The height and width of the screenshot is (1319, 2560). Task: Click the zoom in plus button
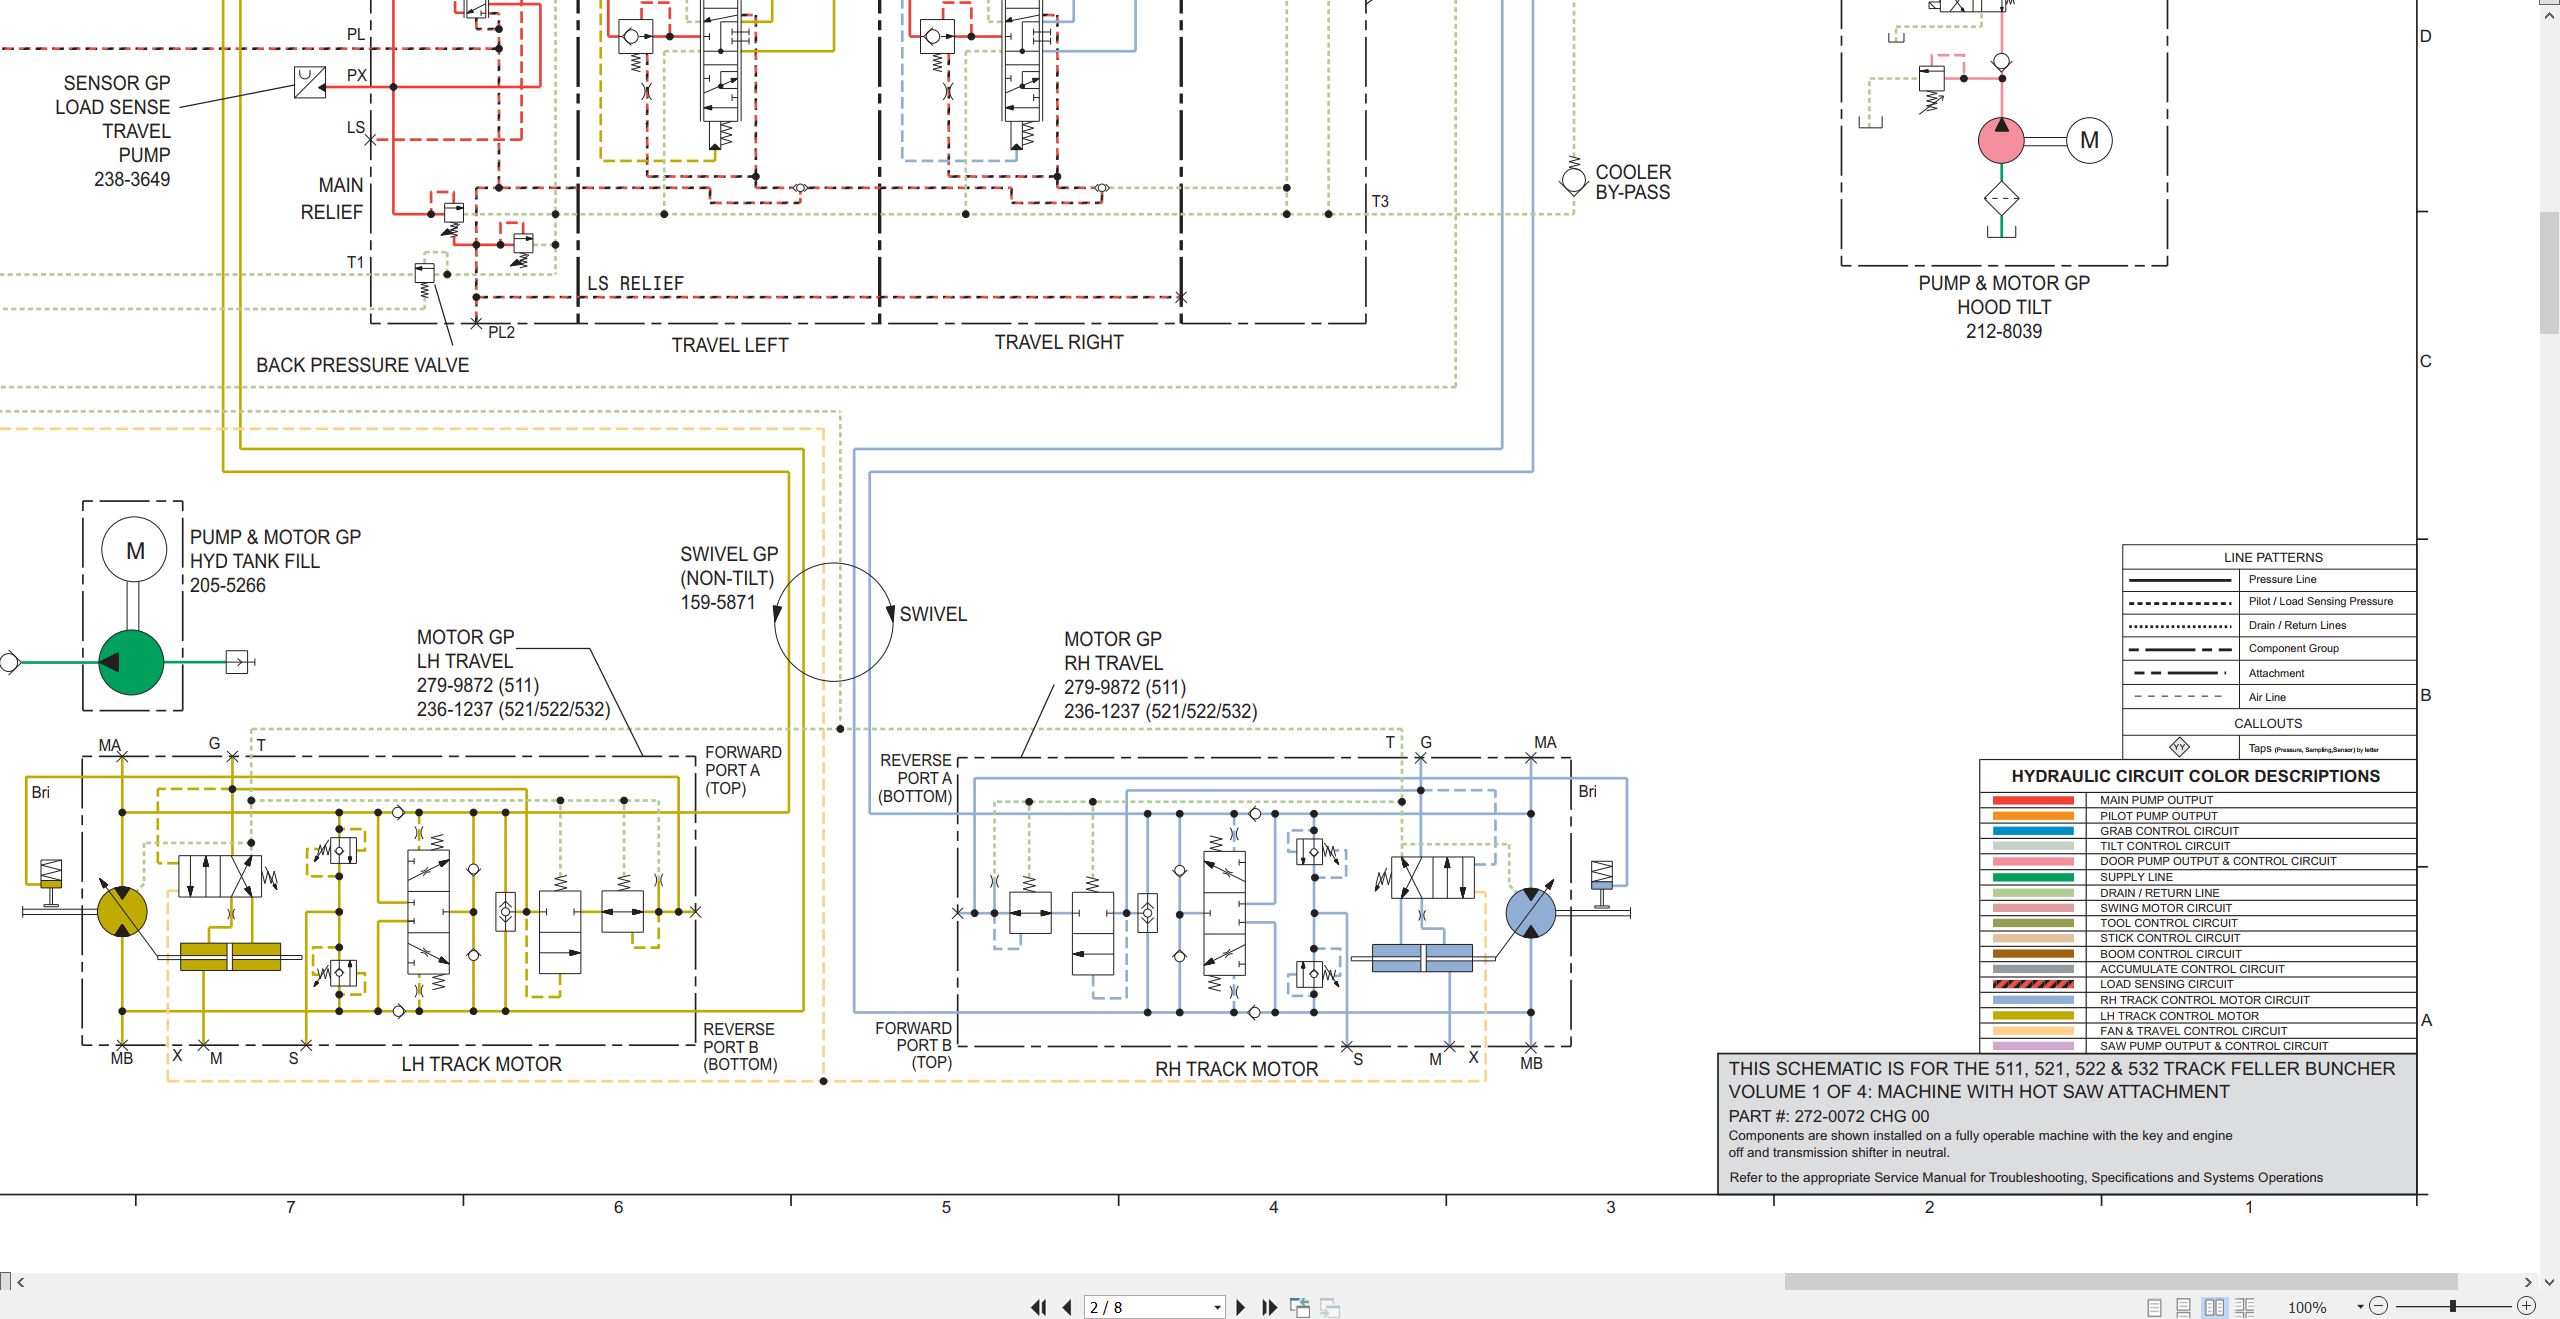click(x=2526, y=1306)
